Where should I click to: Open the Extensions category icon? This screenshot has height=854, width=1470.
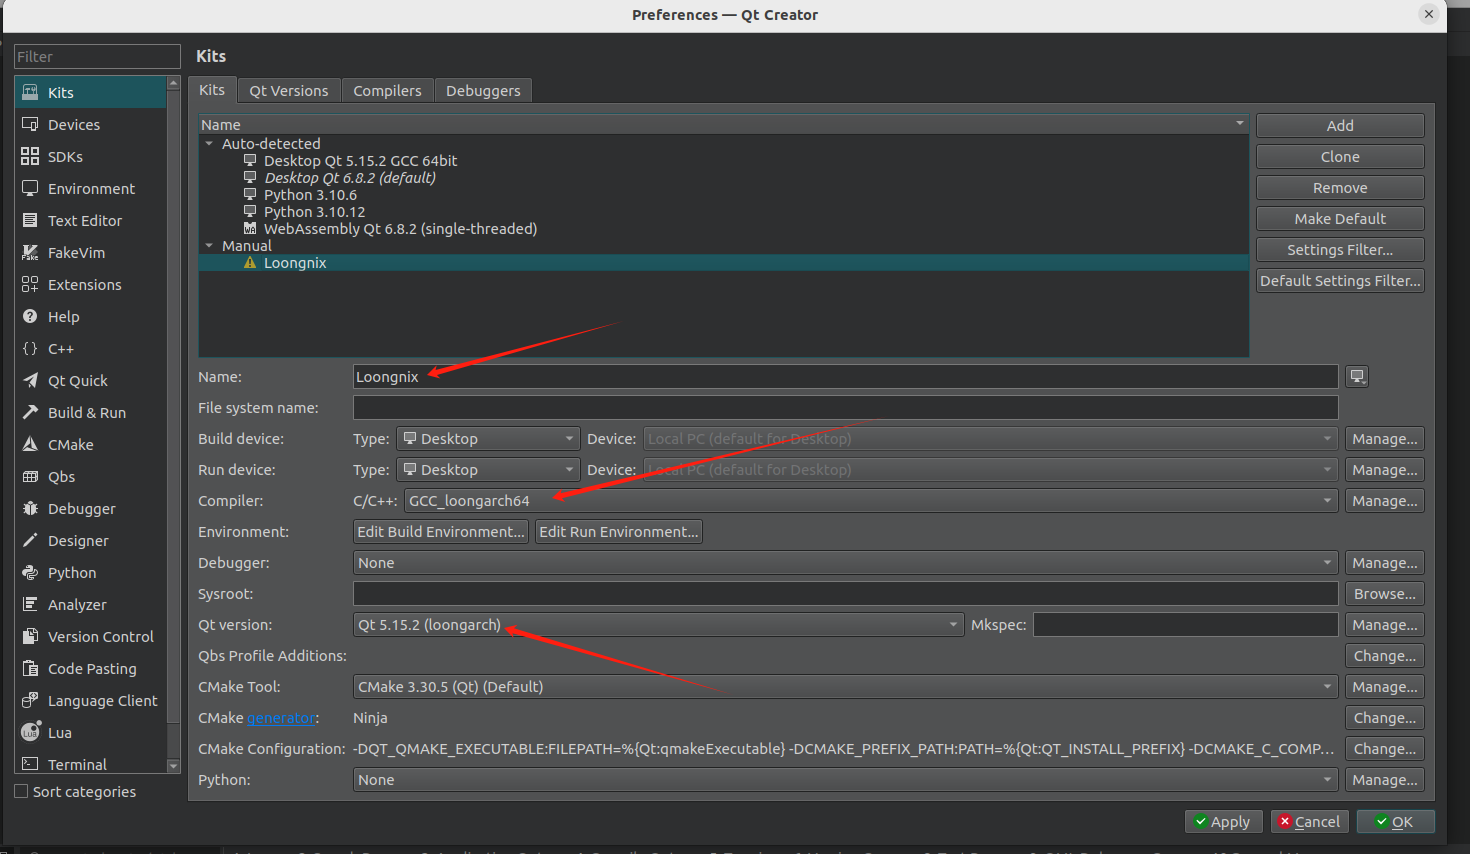click(x=30, y=284)
